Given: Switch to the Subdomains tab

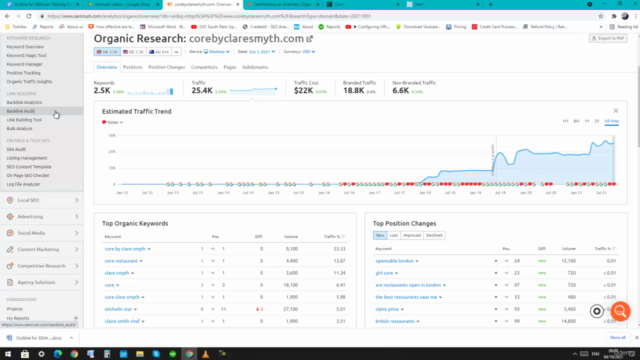Looking at the screenshot, I should point(255,67).
